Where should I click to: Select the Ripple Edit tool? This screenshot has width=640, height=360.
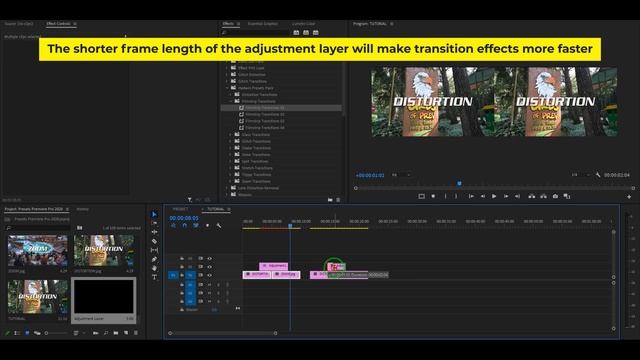point(154,232)
